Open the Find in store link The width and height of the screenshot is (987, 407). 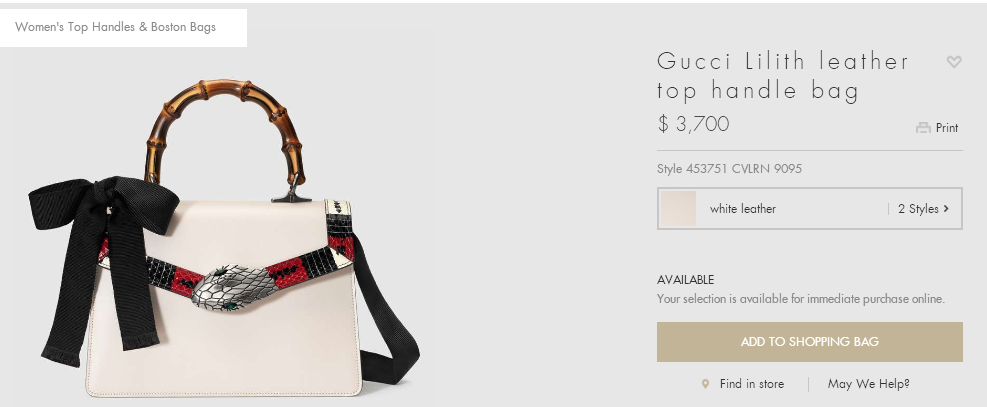(x=752, y=384)
